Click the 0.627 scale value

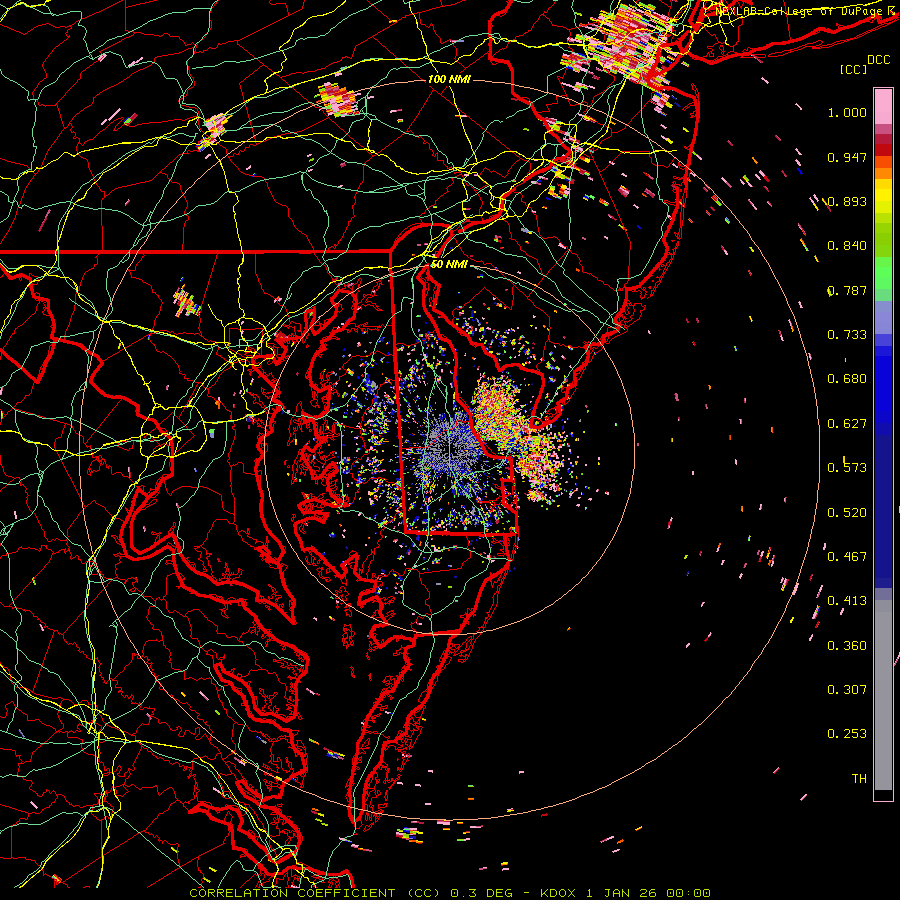coord(847,424)
